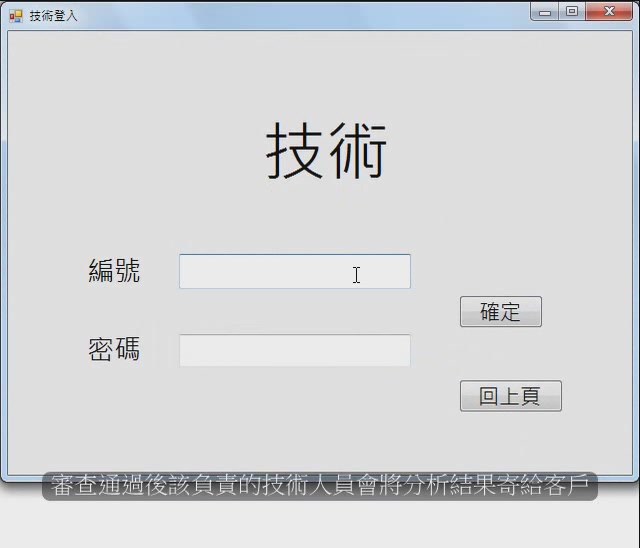Click empty space between 確定 and 回上頁 buttons
The height and width of the screenshot is (548, 640).
(x=510, y=354)
